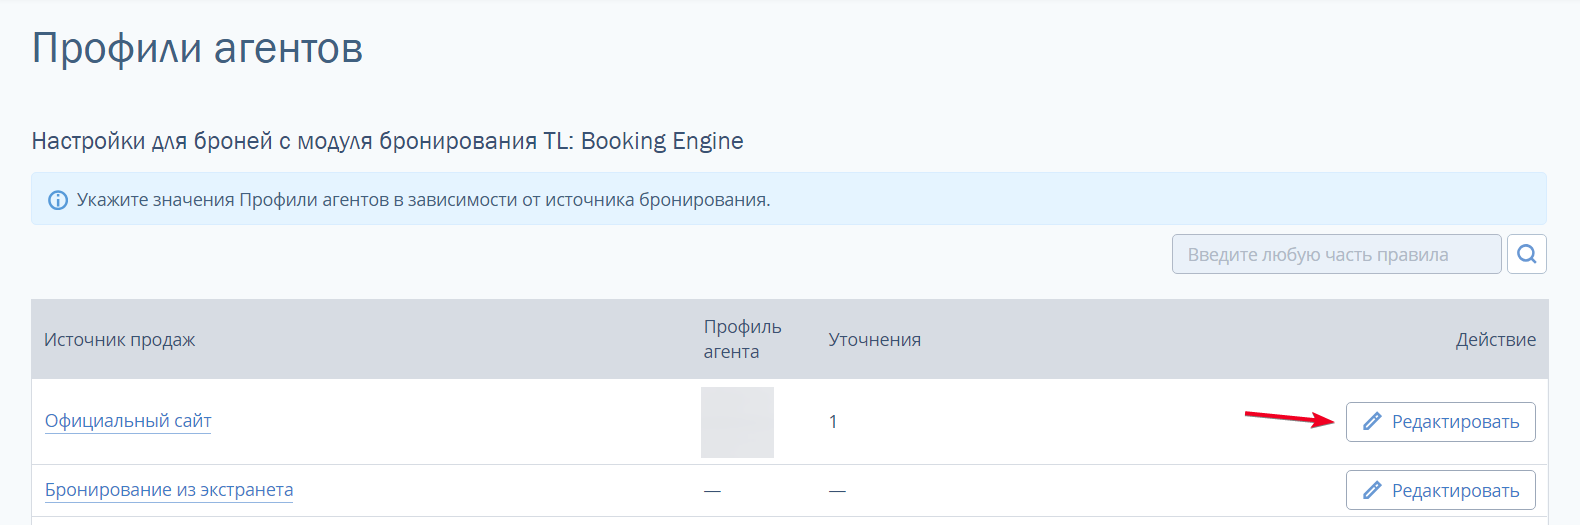Focus the rule search input field
This screenshot has height=525, width=1580.
coord(1337,254)
